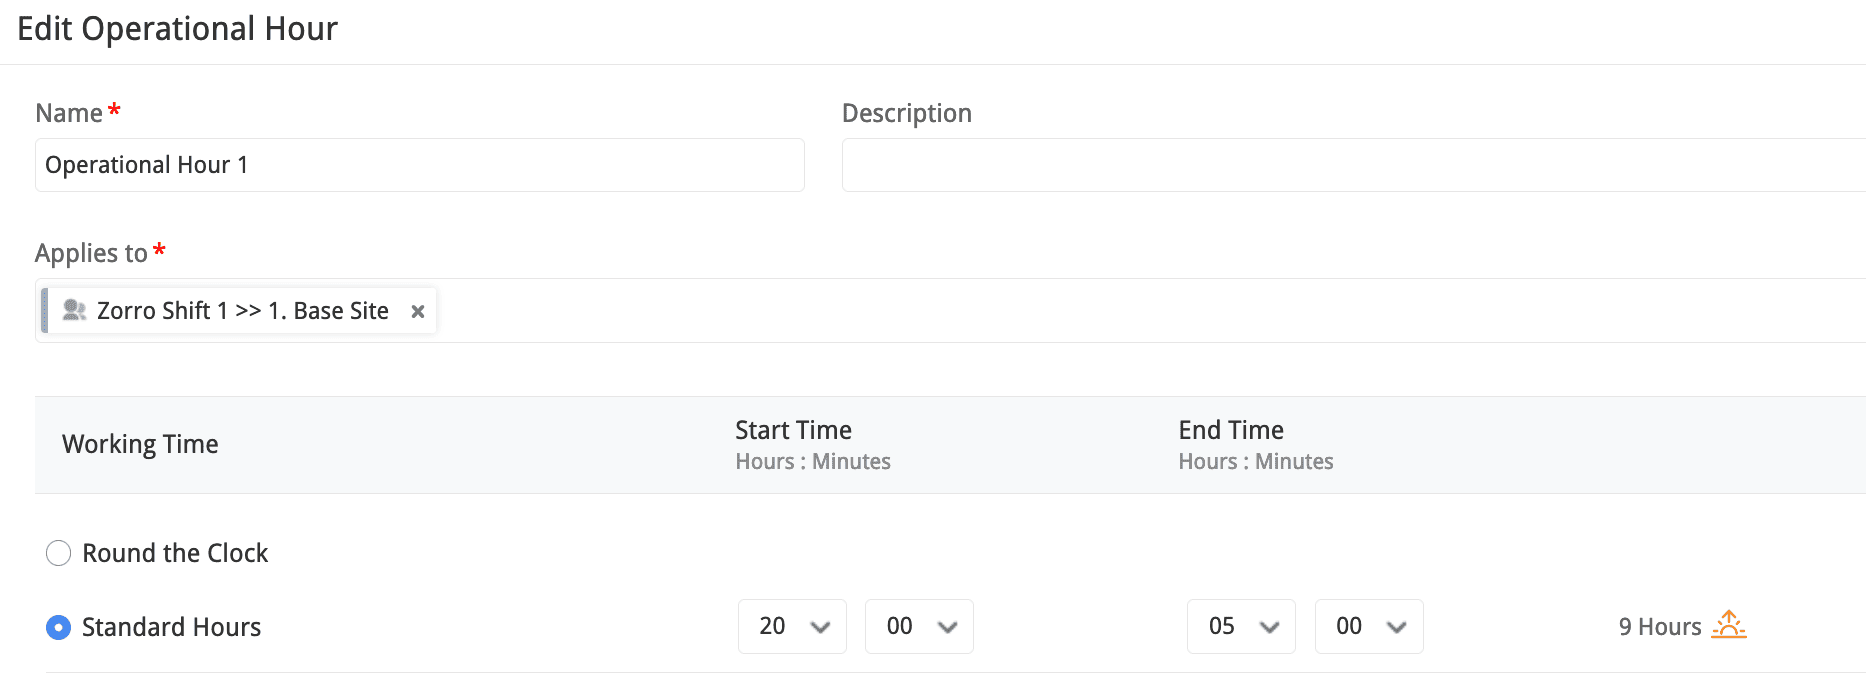The image size is (1866, 698).
Task: Click the Edit Operational Hour title
Action: [x=178, y=29]
